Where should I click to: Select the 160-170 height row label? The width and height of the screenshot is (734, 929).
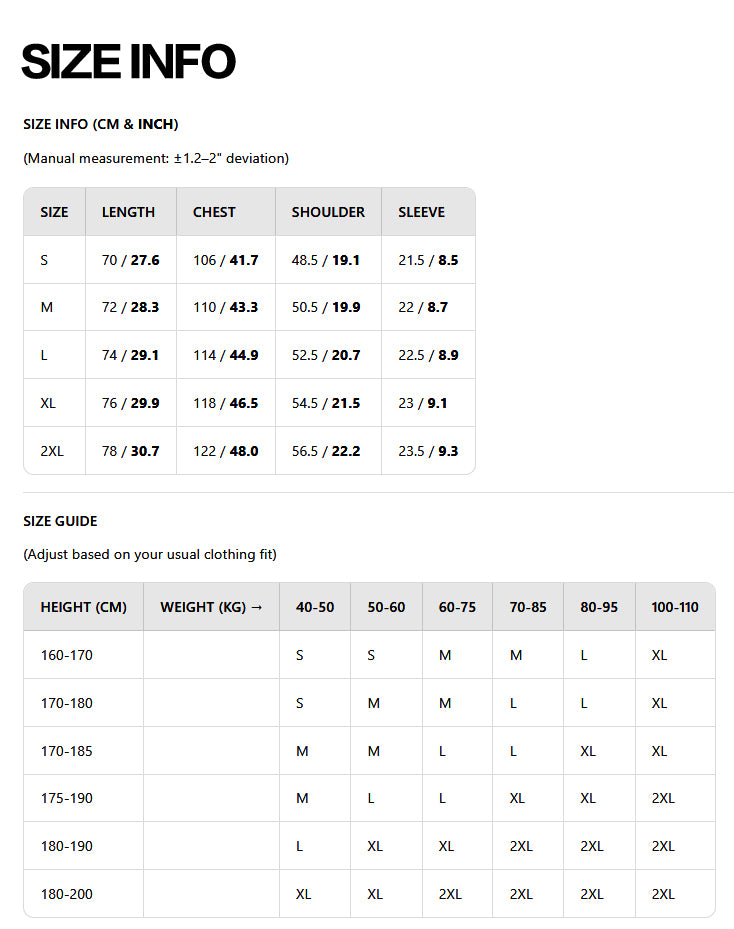point(66,655)
